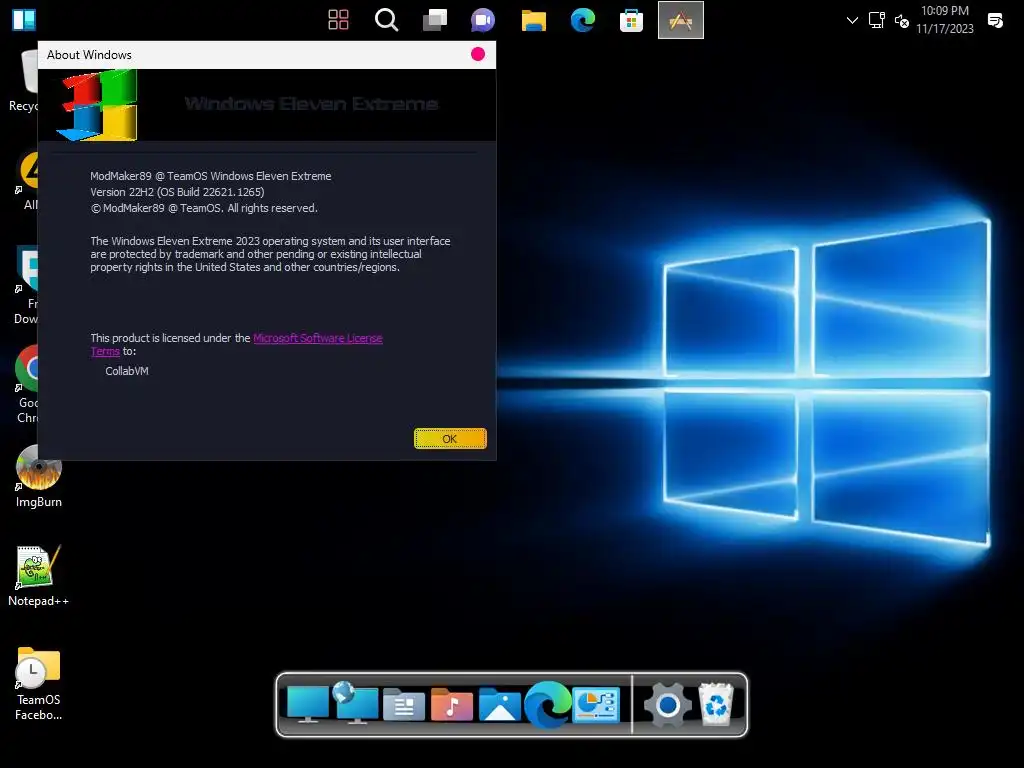
Task: Open the notification center icon
Action: [x=995, y=20]
